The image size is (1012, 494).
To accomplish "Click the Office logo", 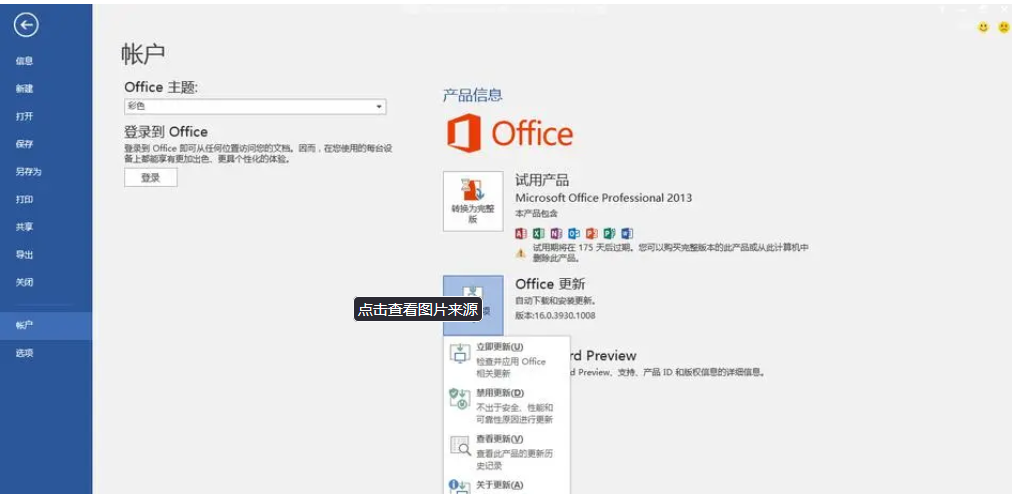I will tap(510, 133).
